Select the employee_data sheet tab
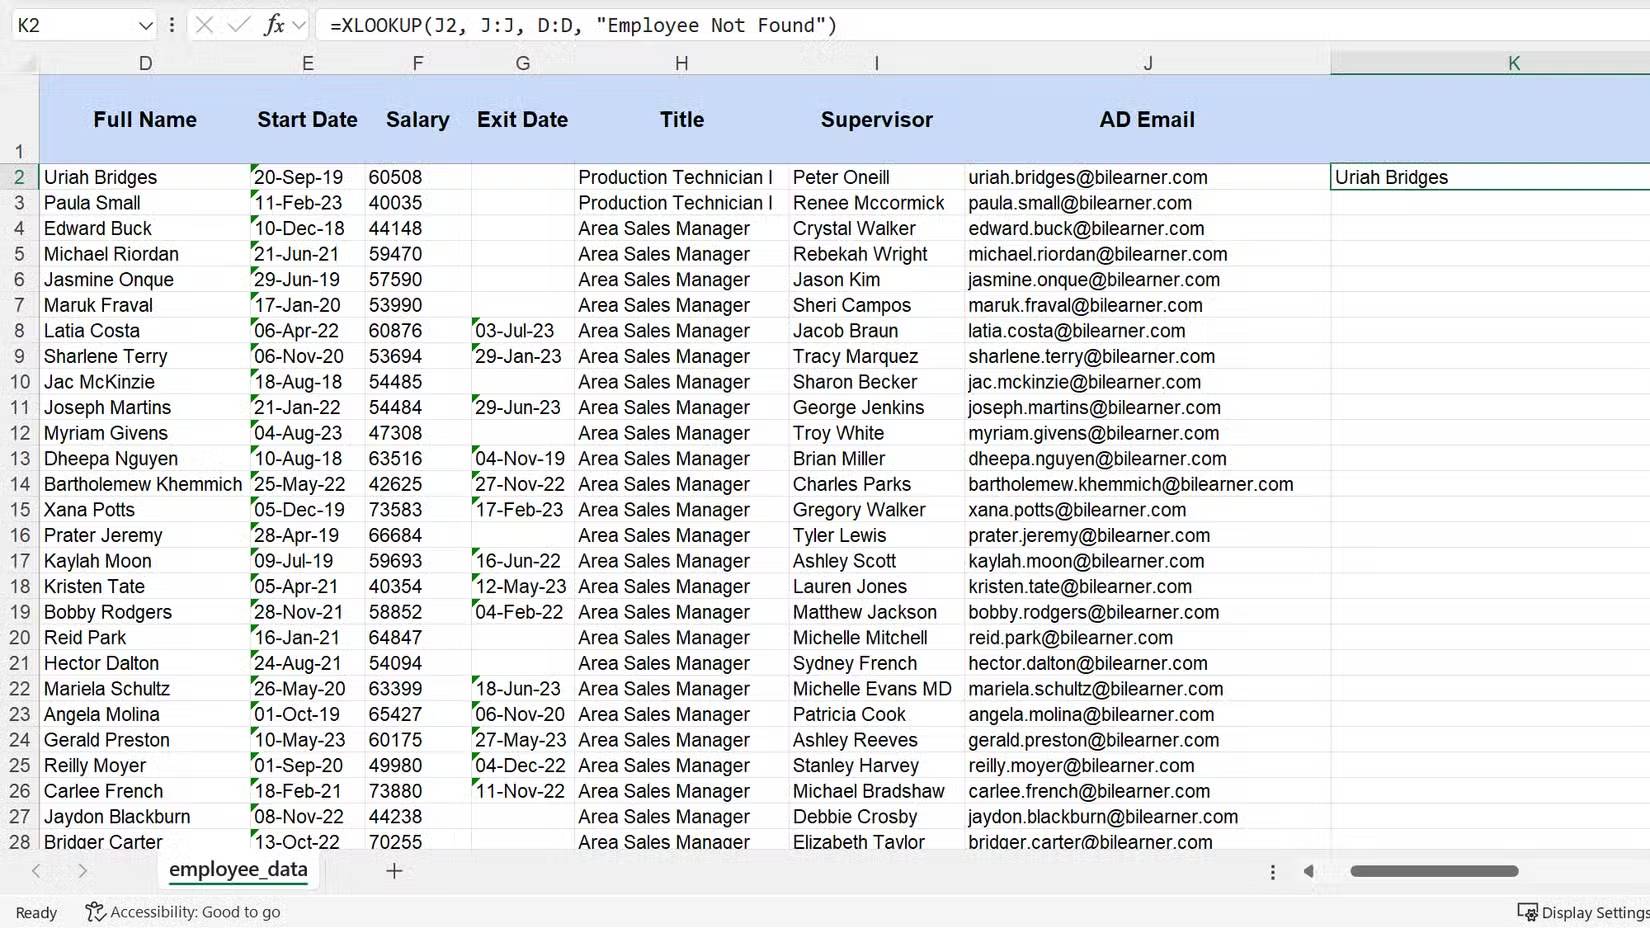Viewport: 1650px width, 928px height. coord(237,870)
